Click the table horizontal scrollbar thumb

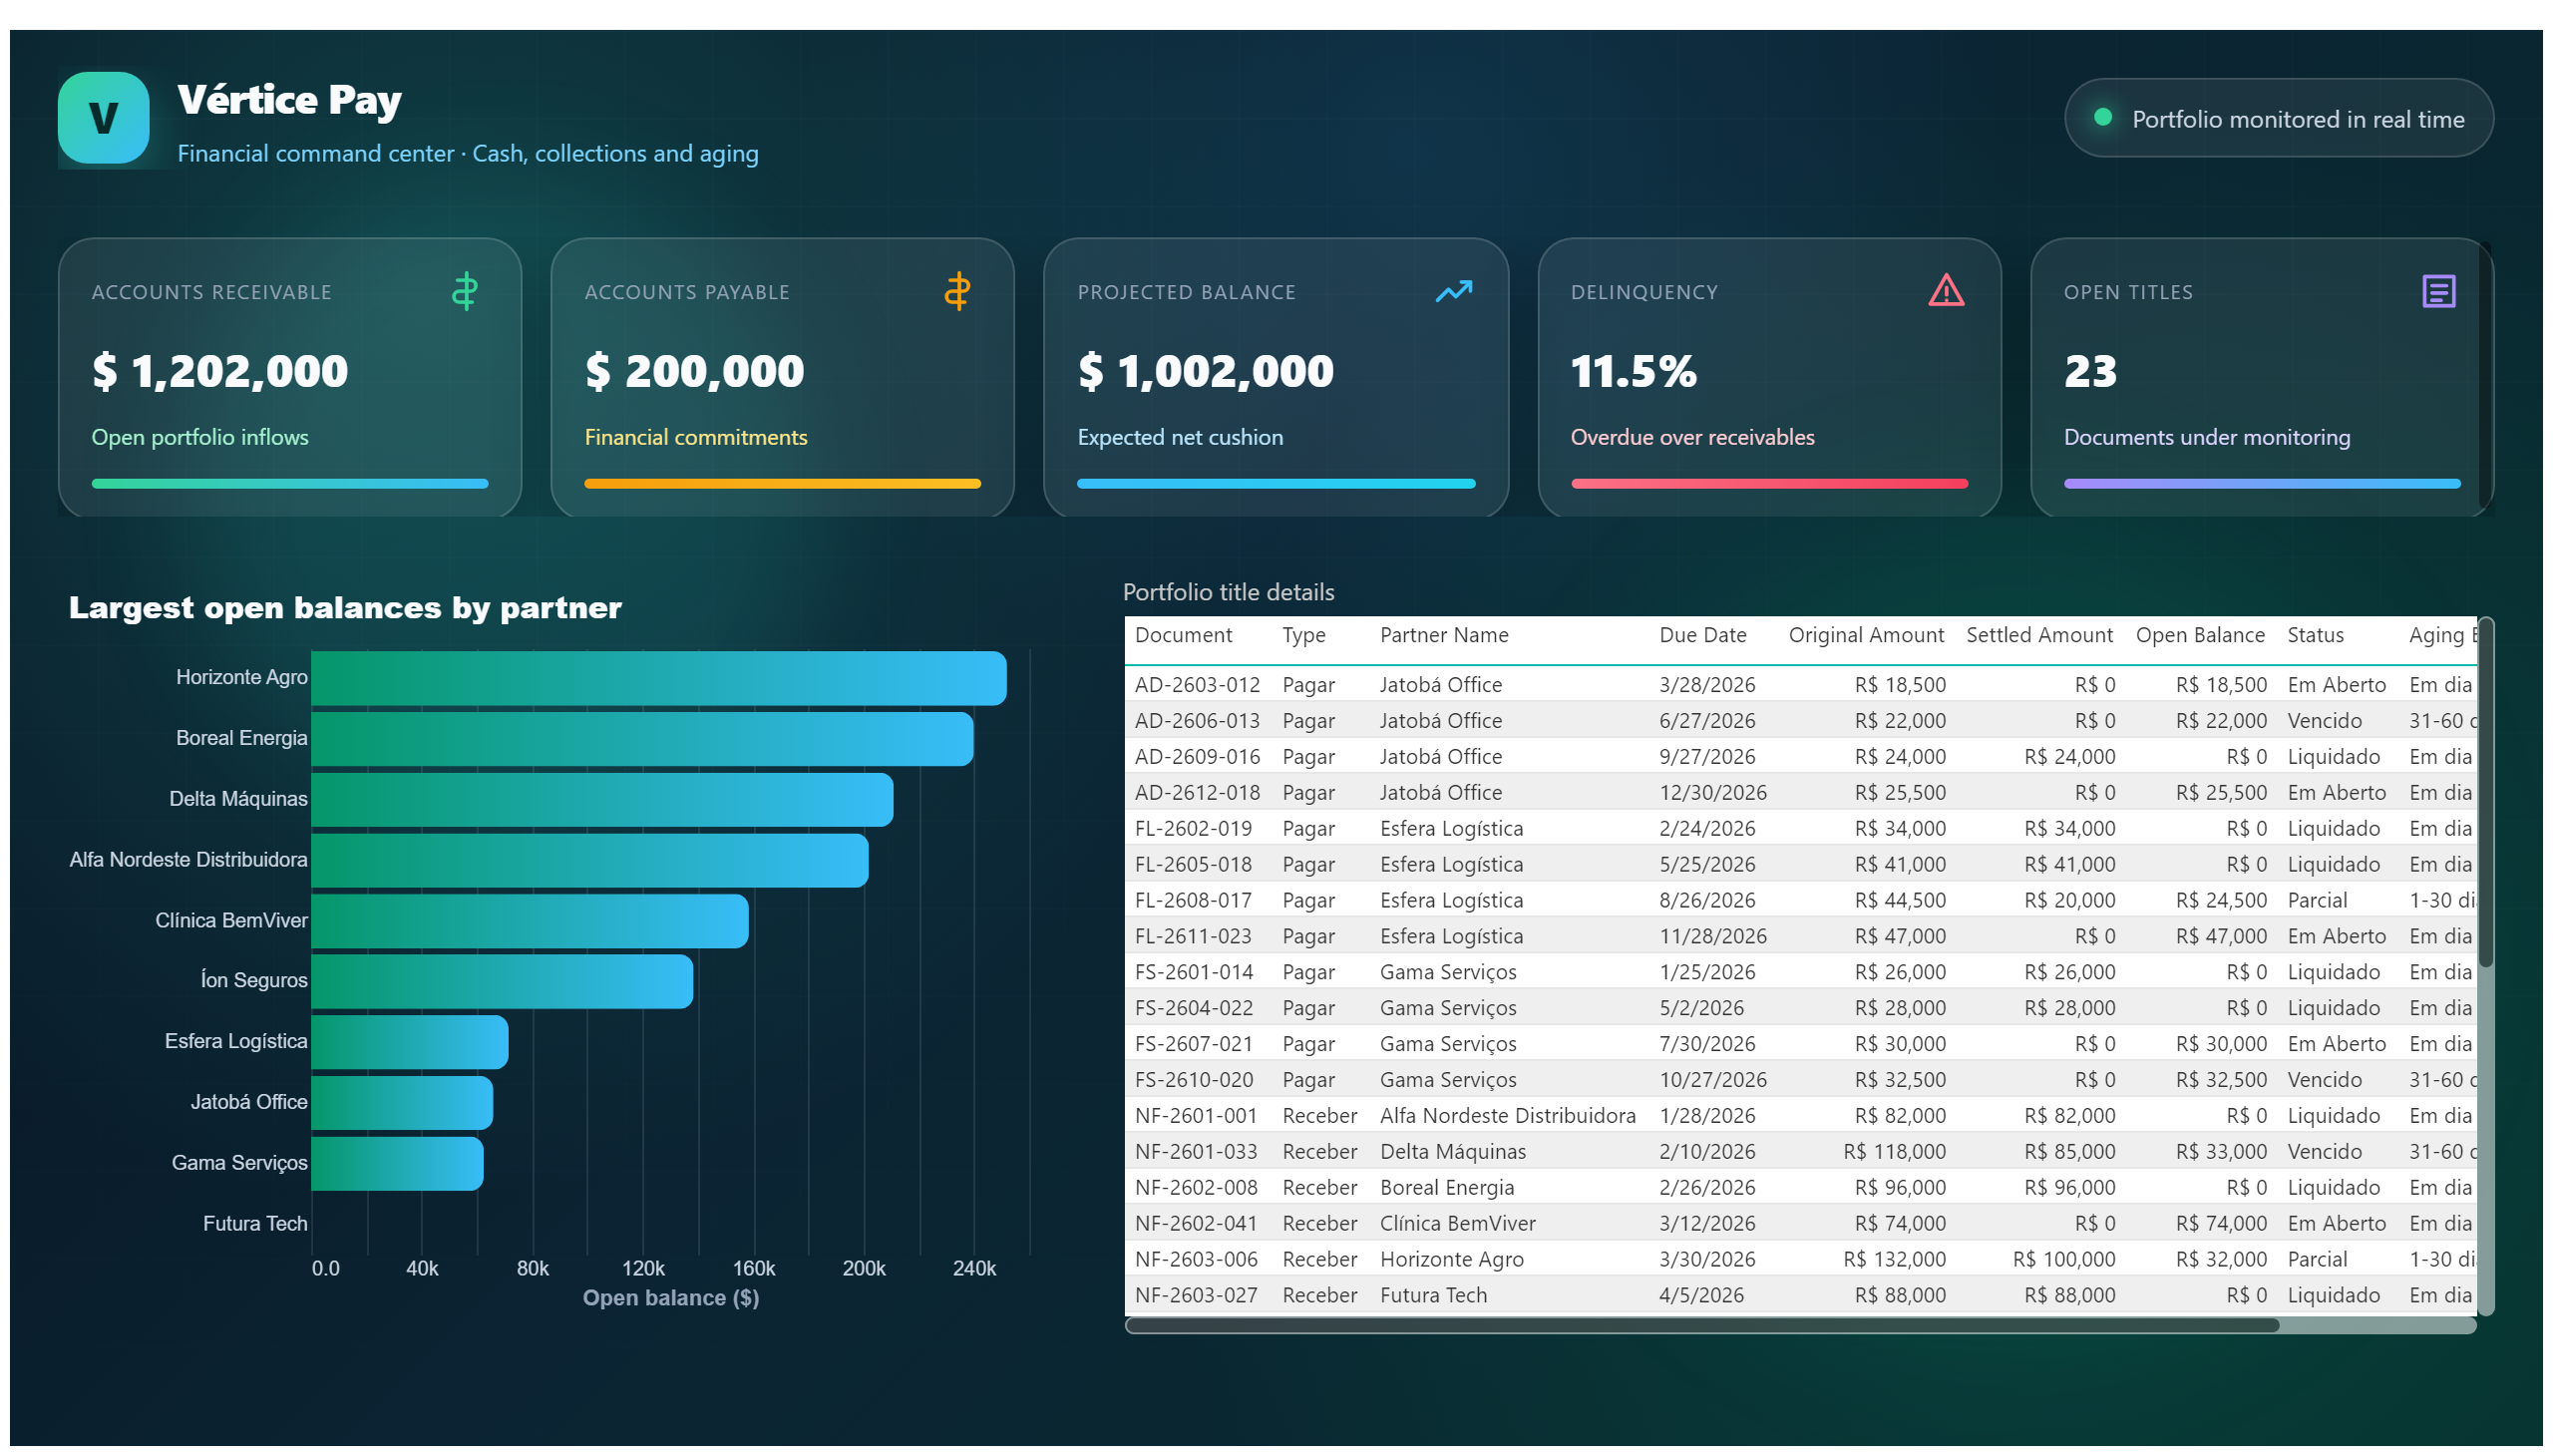(1702, 1326)
